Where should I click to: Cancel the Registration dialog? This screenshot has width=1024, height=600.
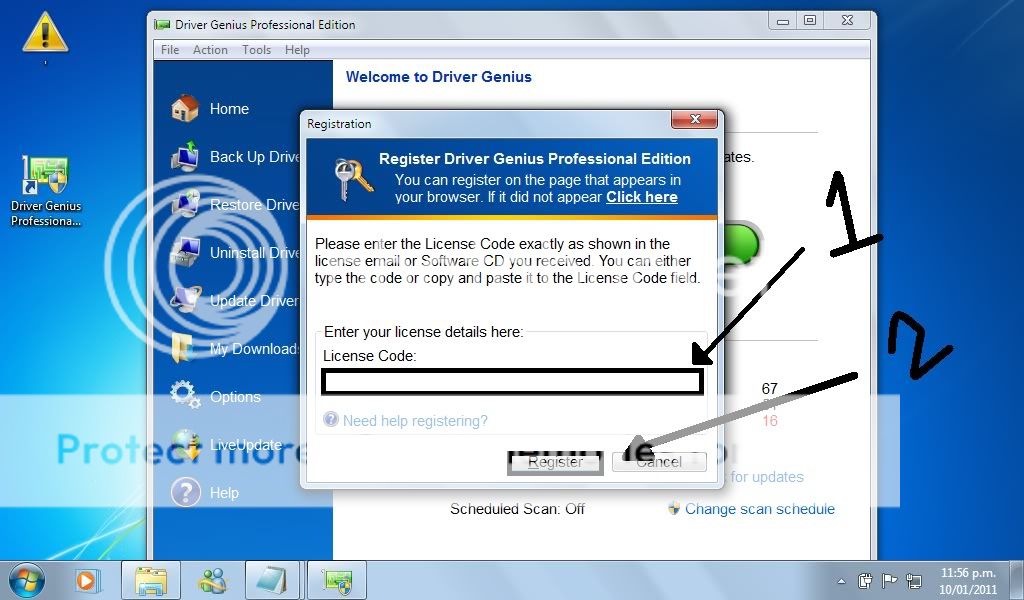click(x=659, y=462)
